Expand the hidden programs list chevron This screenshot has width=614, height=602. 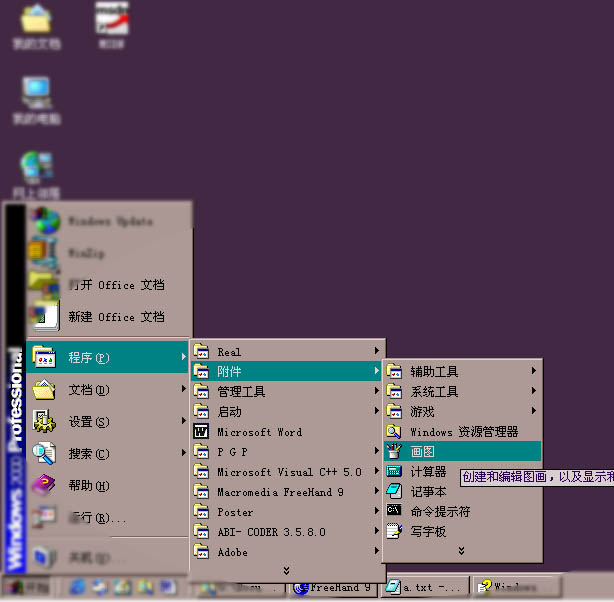tap(286, 570)
